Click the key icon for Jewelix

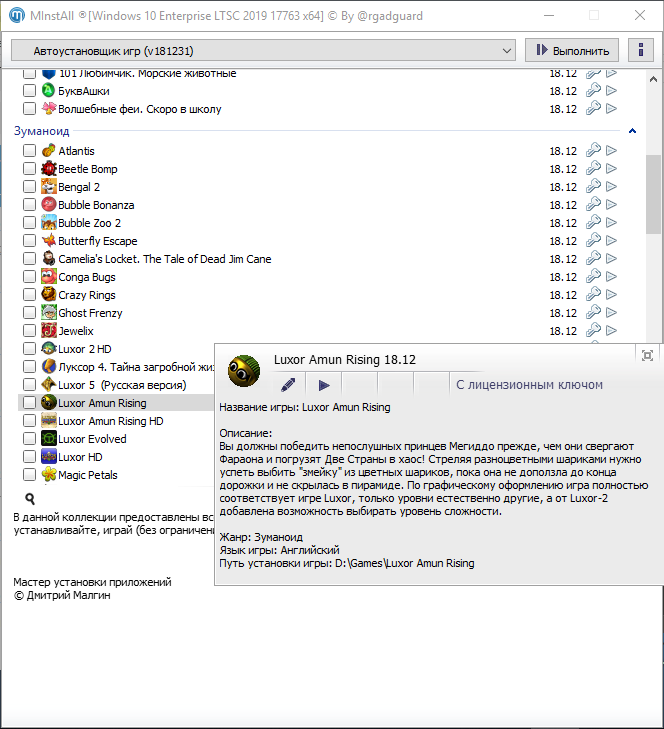coord(593,331)
